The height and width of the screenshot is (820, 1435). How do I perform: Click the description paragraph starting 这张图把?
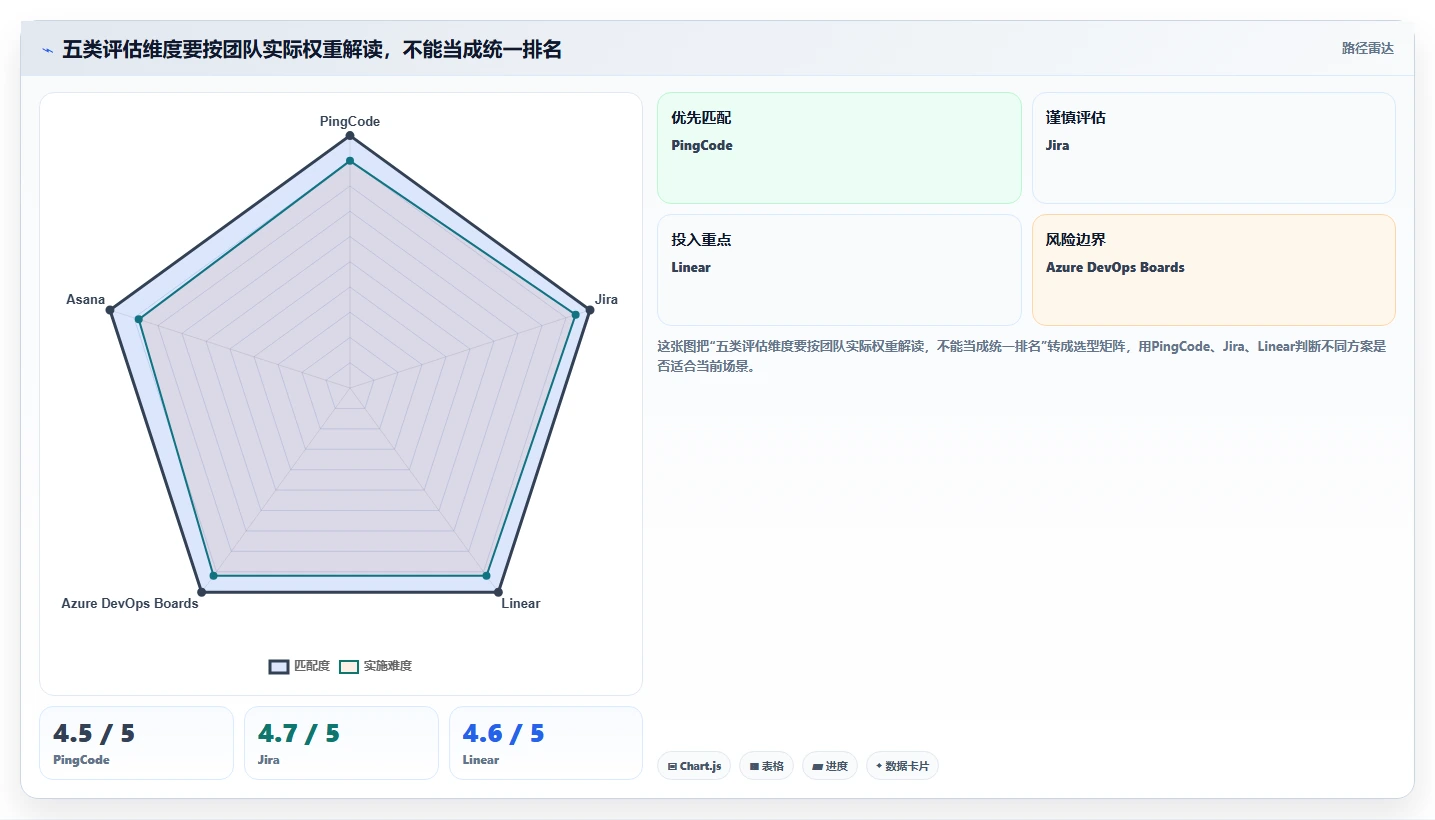click(1021, 356)
